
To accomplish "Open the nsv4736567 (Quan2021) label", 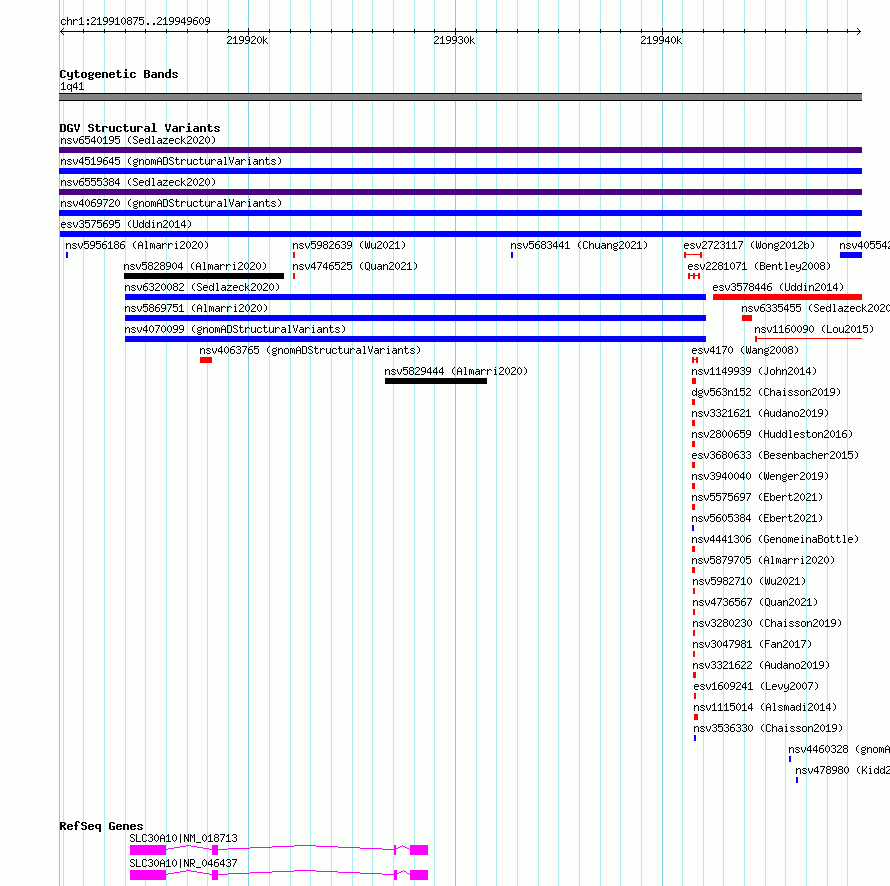I will (x=755, y=602).
